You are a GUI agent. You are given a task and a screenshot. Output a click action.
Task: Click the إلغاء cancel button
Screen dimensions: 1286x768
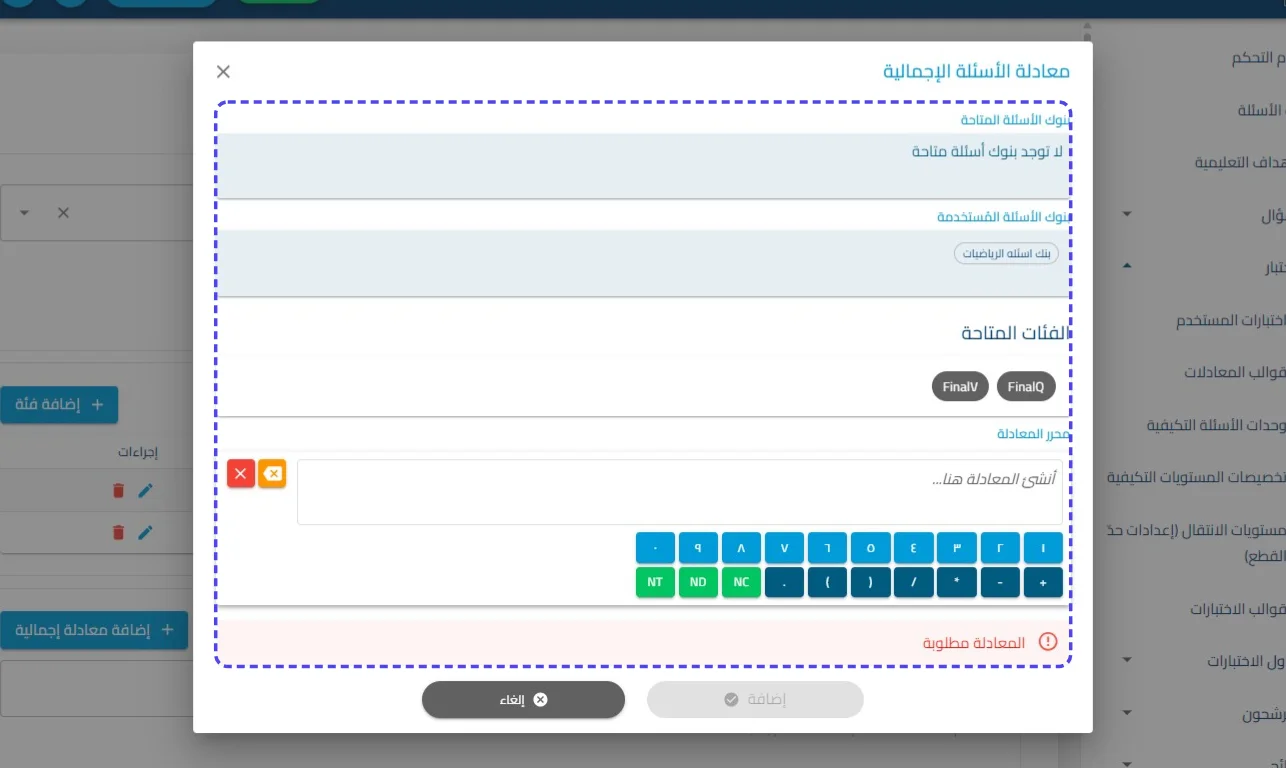(523, 700)
